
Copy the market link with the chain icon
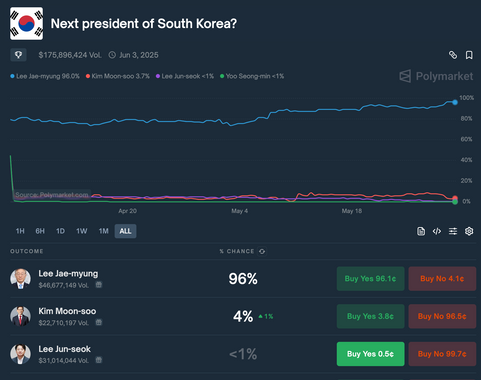tap(453, 55)
